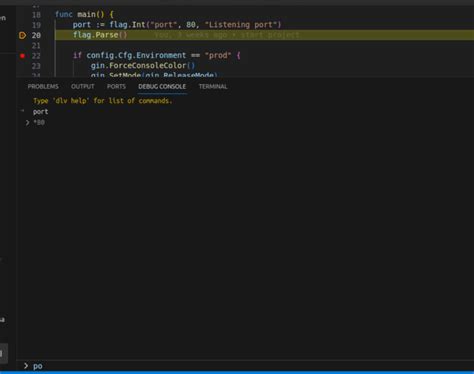Click 'gin.ForceConsoleColor()' on line 23

pyautogui.click(x=143, y=66)
